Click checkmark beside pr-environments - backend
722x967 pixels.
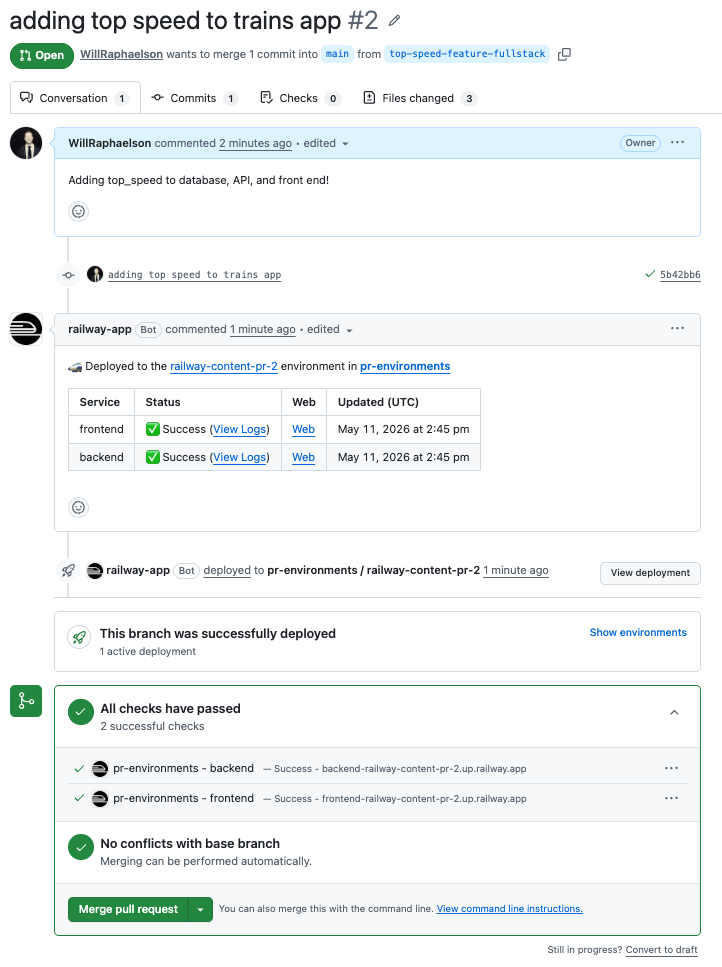tap(79, 768)
